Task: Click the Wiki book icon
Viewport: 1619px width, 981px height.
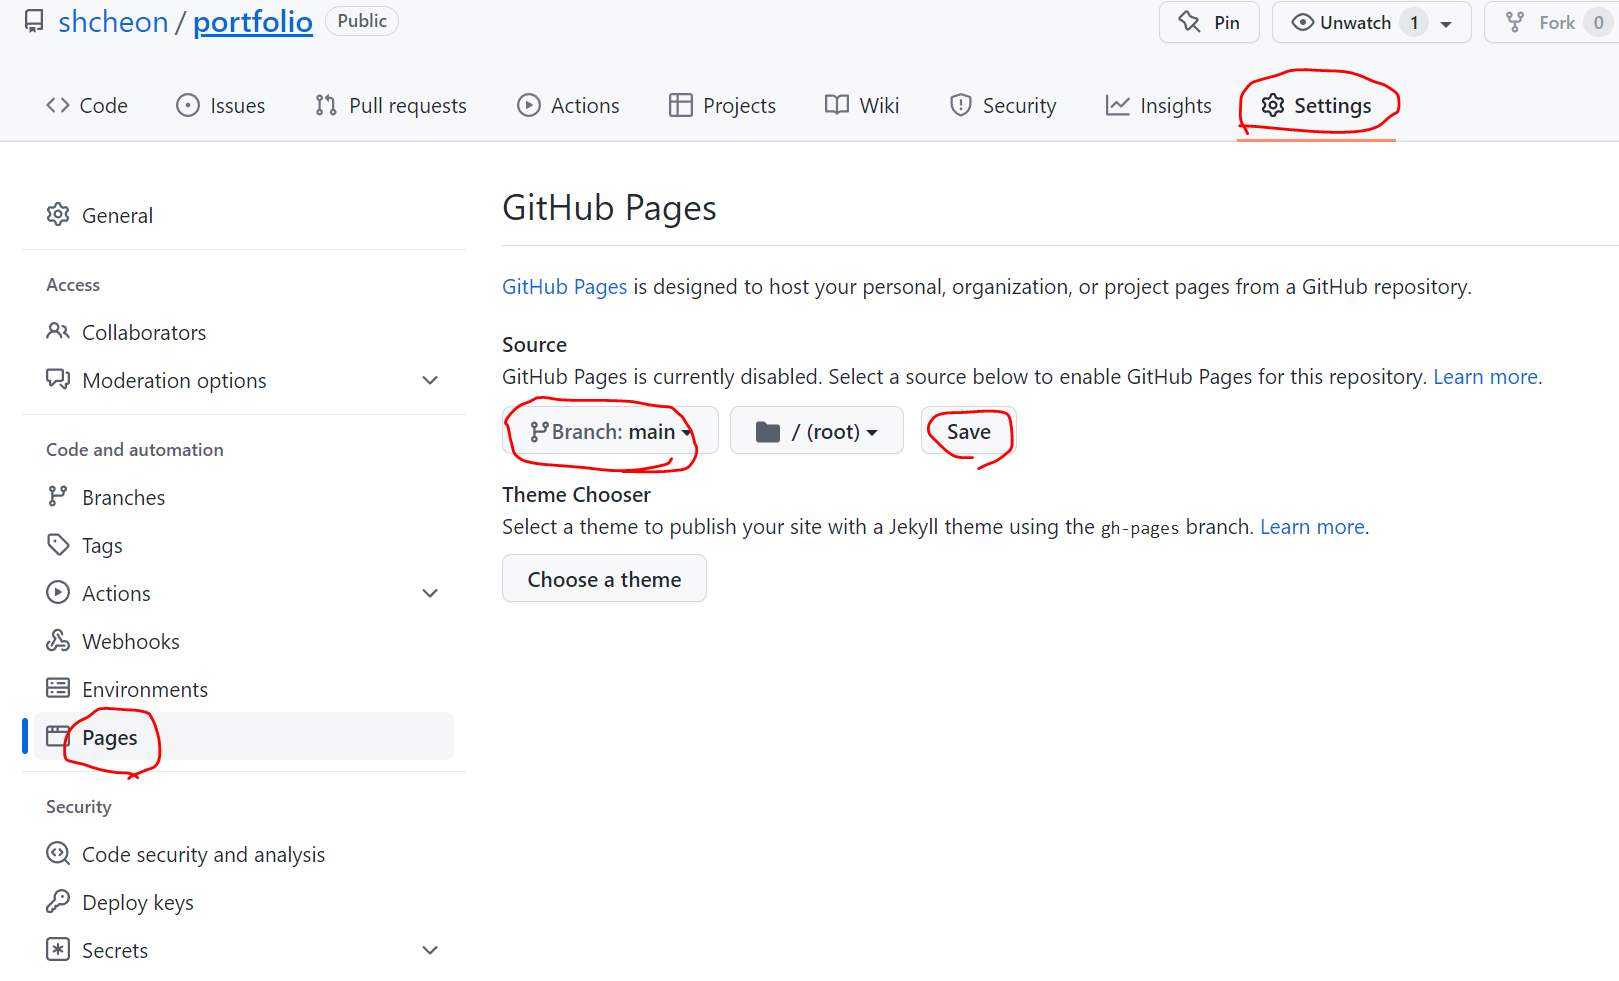Action: [837, 105]
